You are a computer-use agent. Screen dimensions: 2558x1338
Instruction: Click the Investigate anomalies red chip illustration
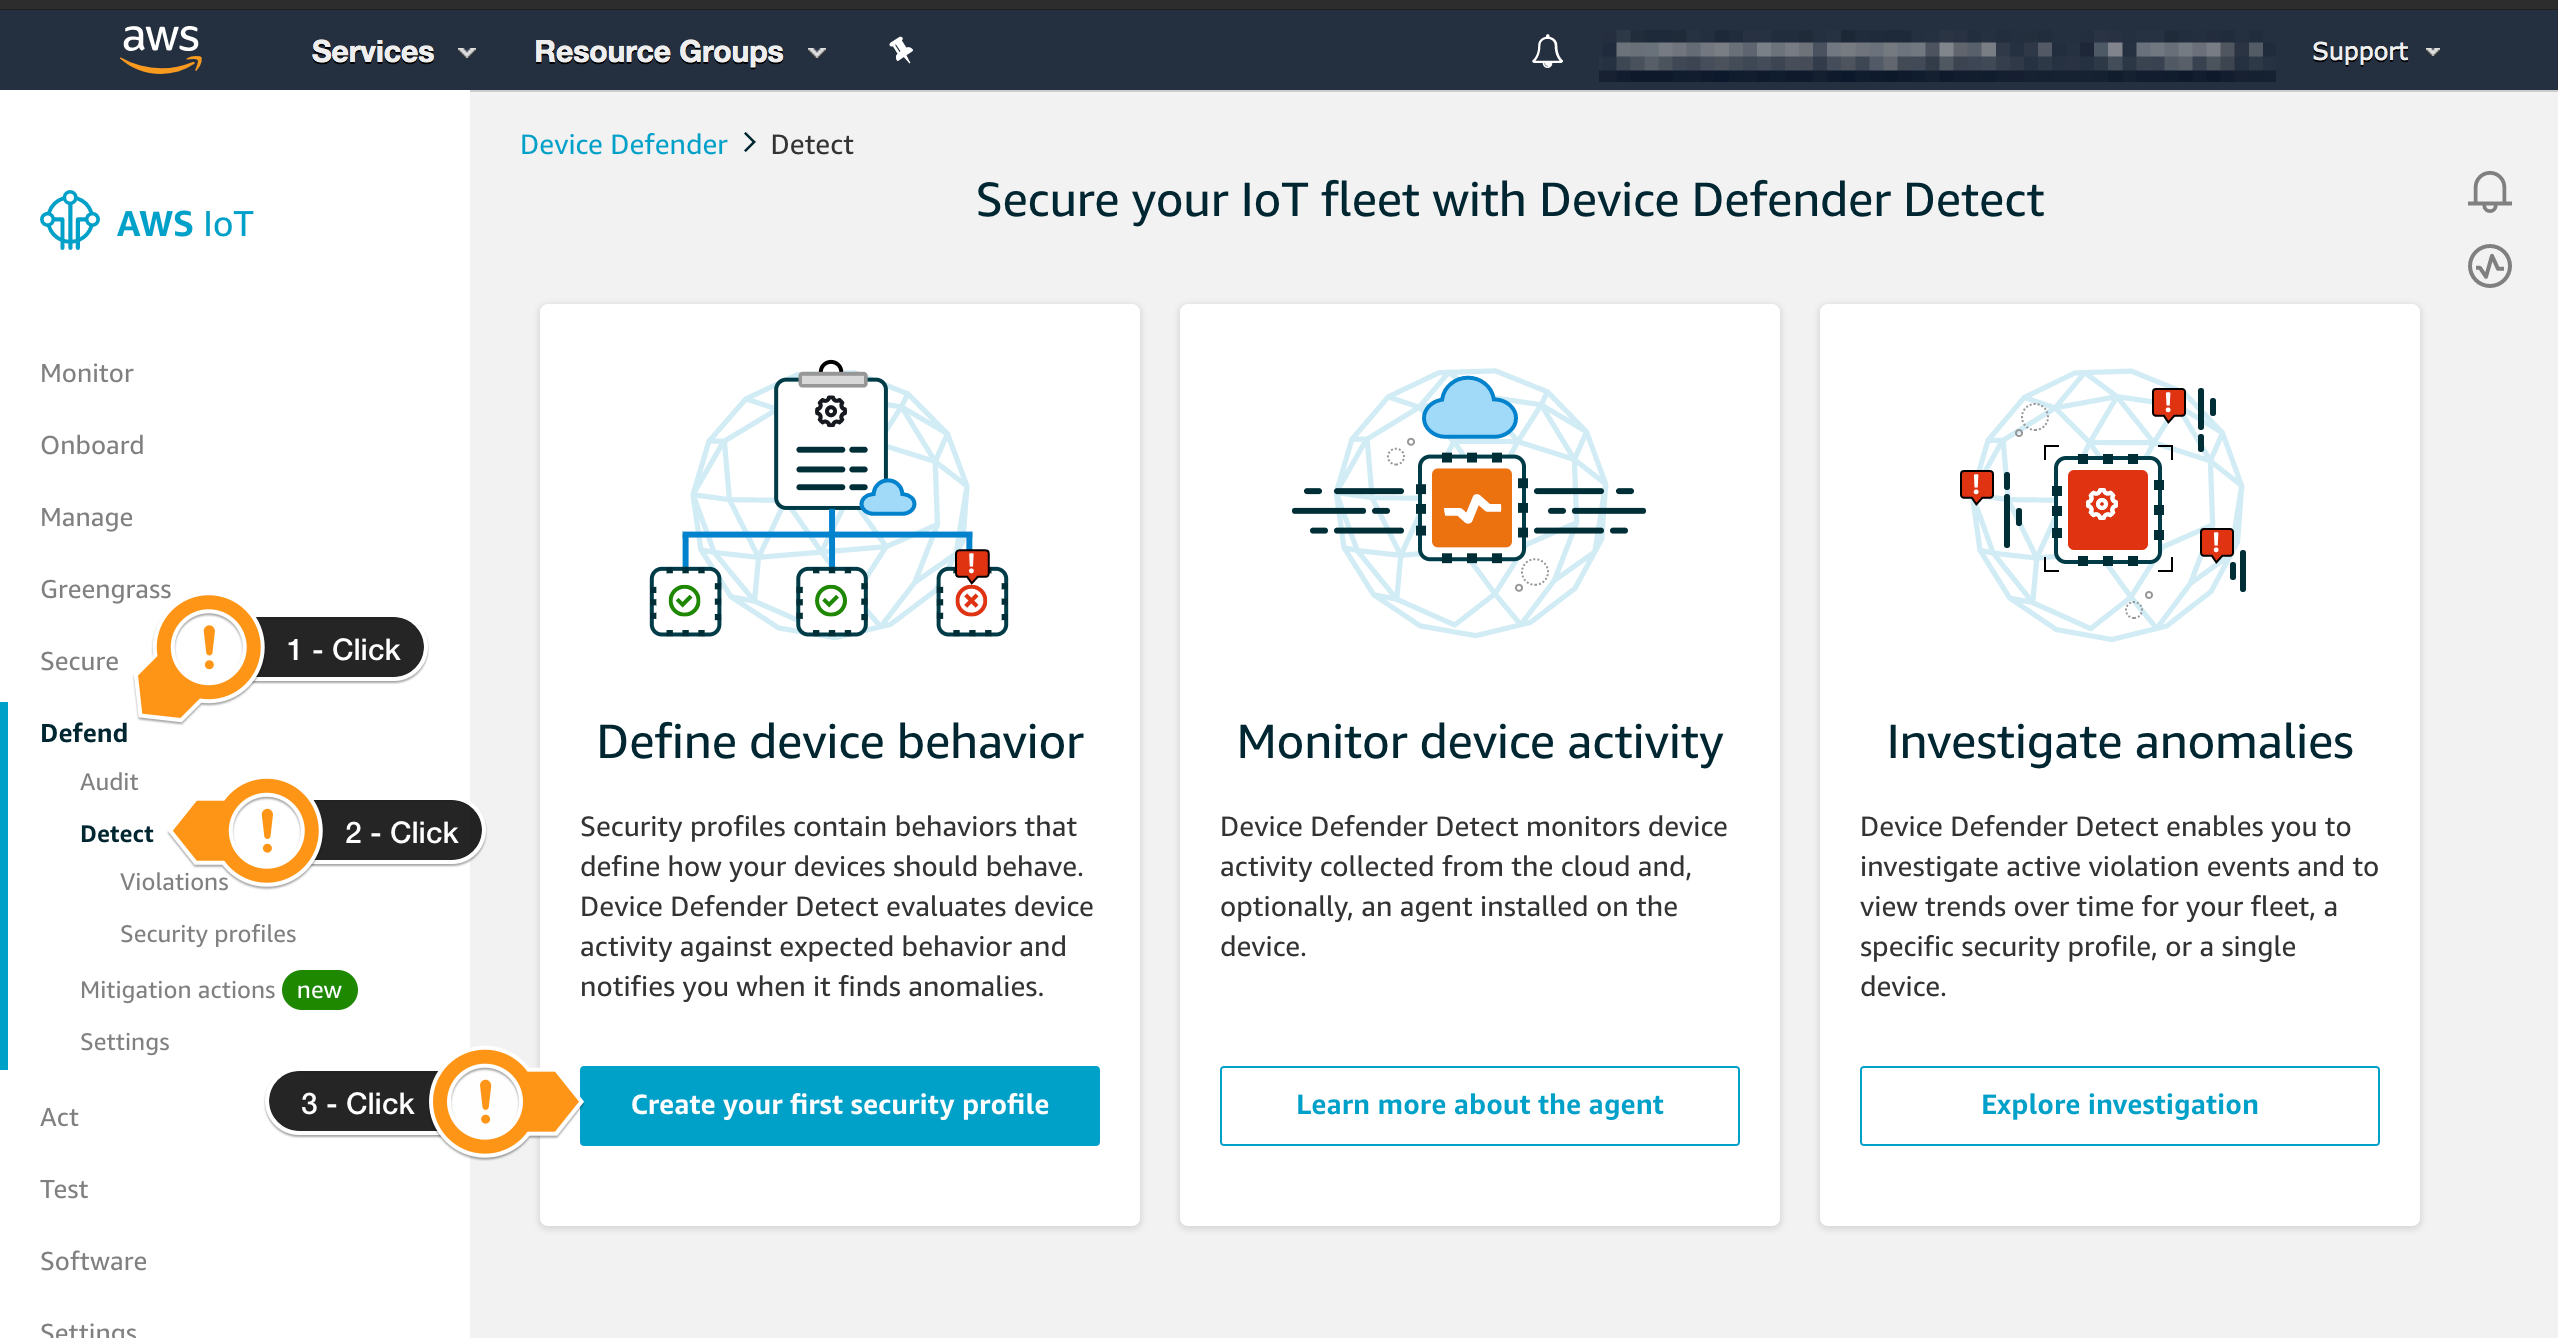coord(2105,503)
